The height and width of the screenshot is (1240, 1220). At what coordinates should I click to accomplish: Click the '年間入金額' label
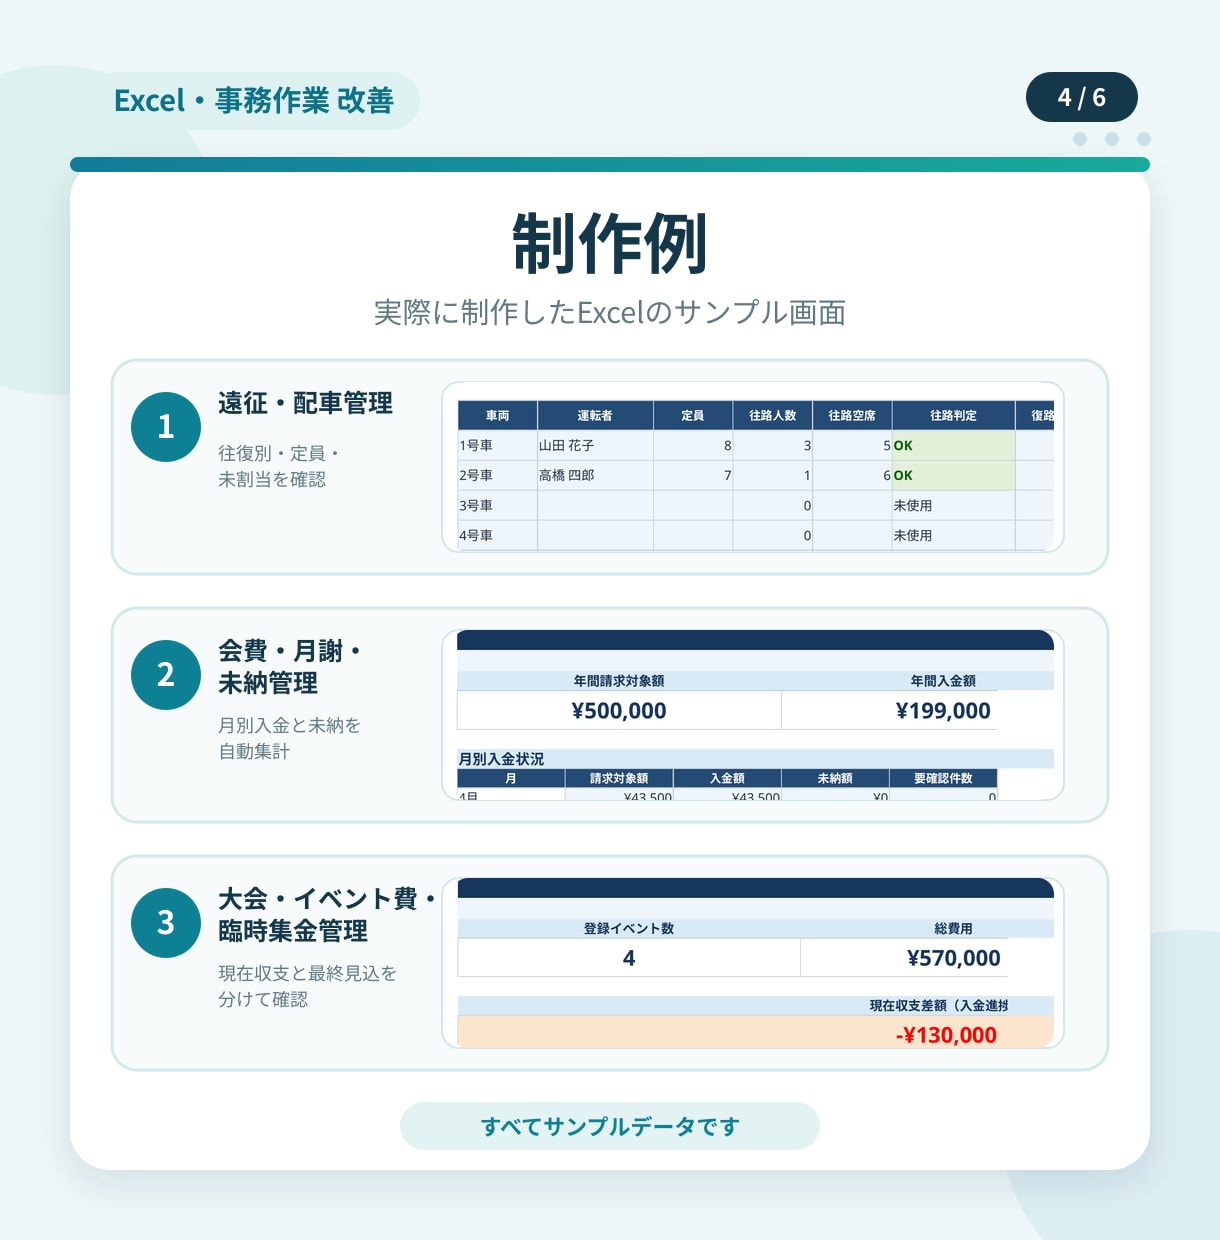pos(943,681)
